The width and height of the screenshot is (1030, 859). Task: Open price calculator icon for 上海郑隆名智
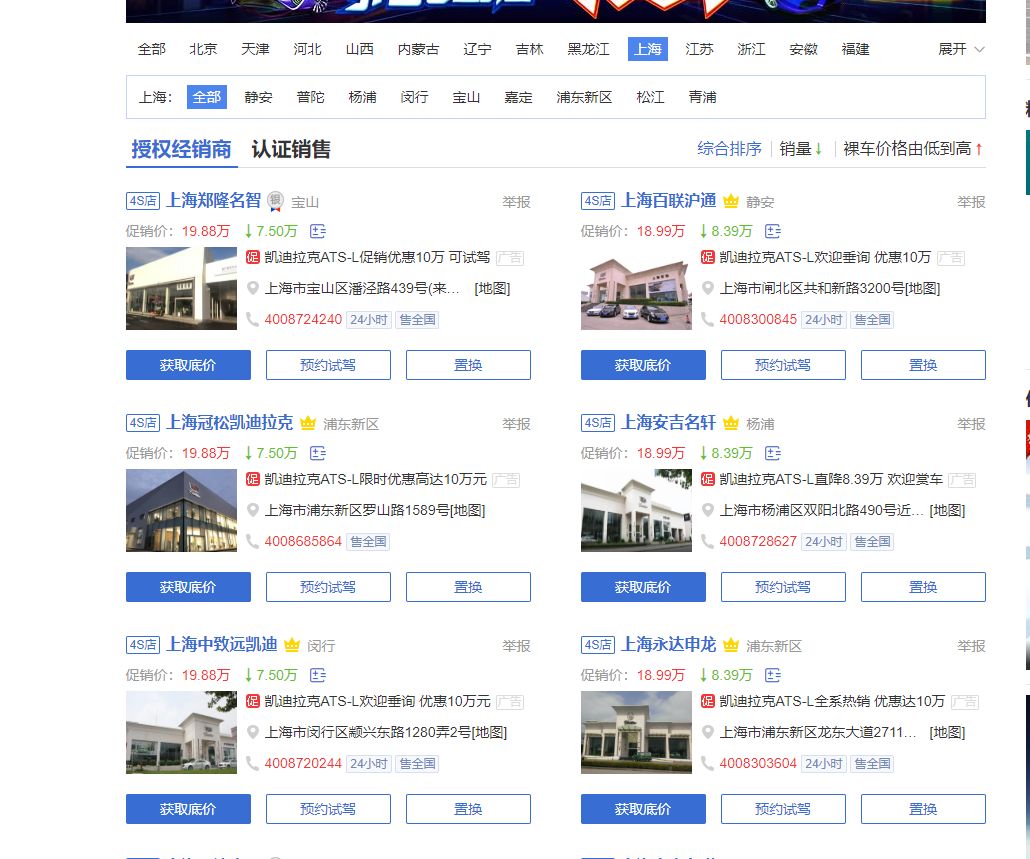pos(318,231)
